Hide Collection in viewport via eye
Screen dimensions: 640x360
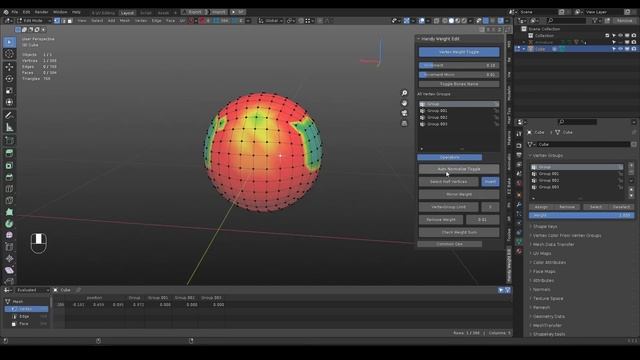point(620,36)
